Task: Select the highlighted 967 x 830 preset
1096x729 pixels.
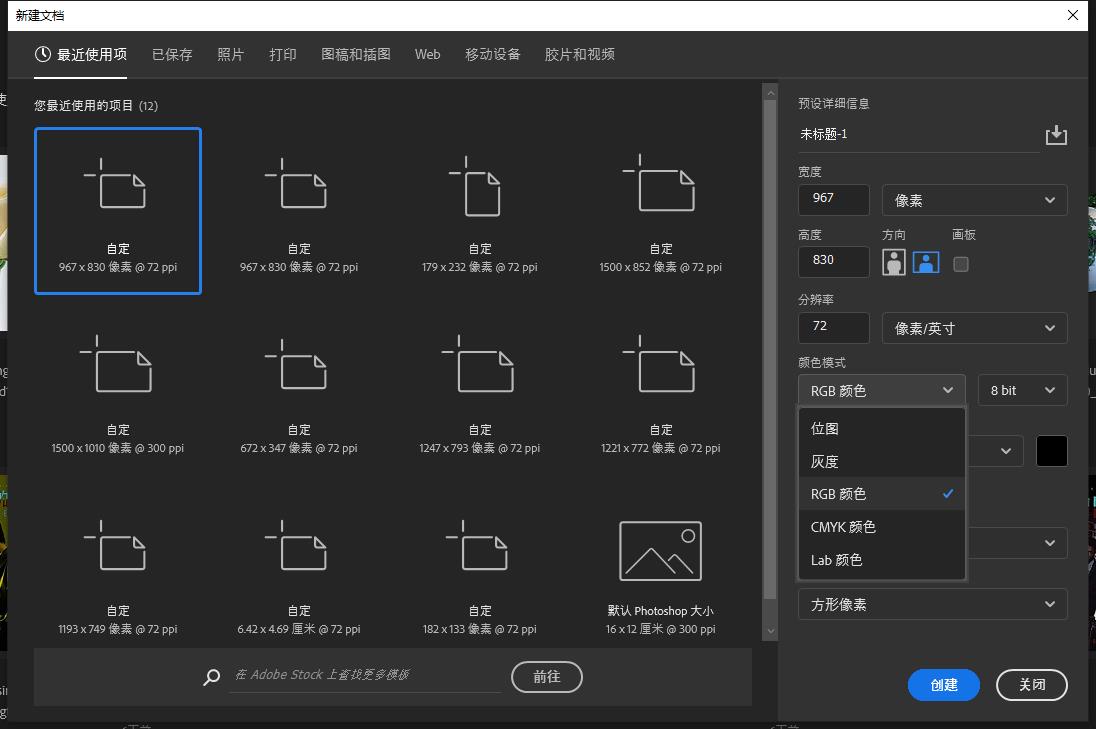Action: 117,210
